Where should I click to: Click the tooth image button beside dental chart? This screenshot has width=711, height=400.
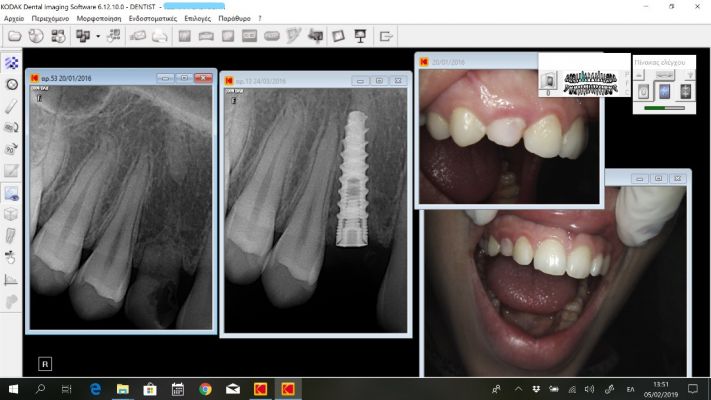(549, 81)
